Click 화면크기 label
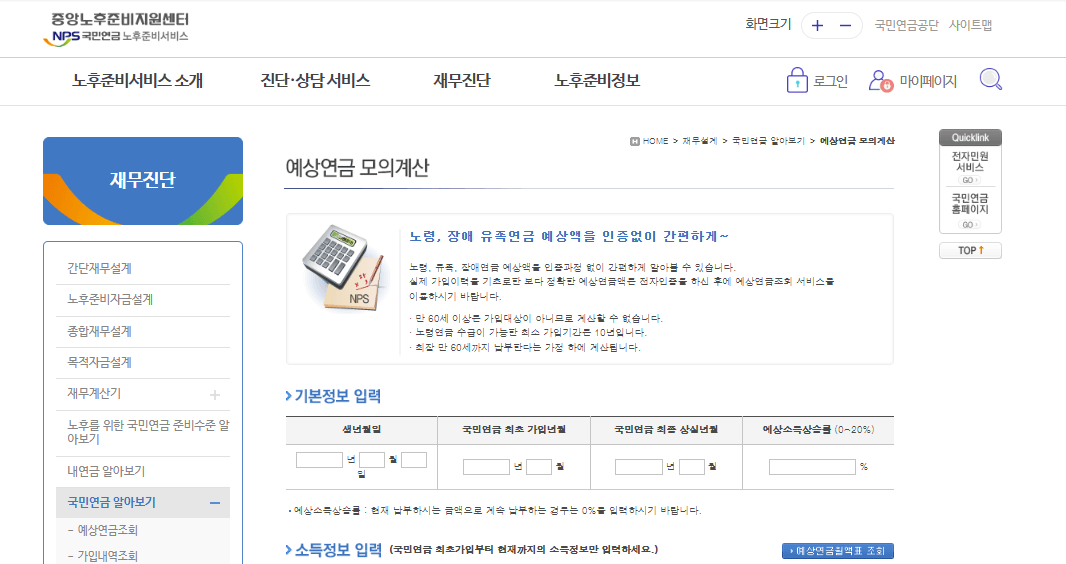This screenshot has width=1066, height=564. 768,24
